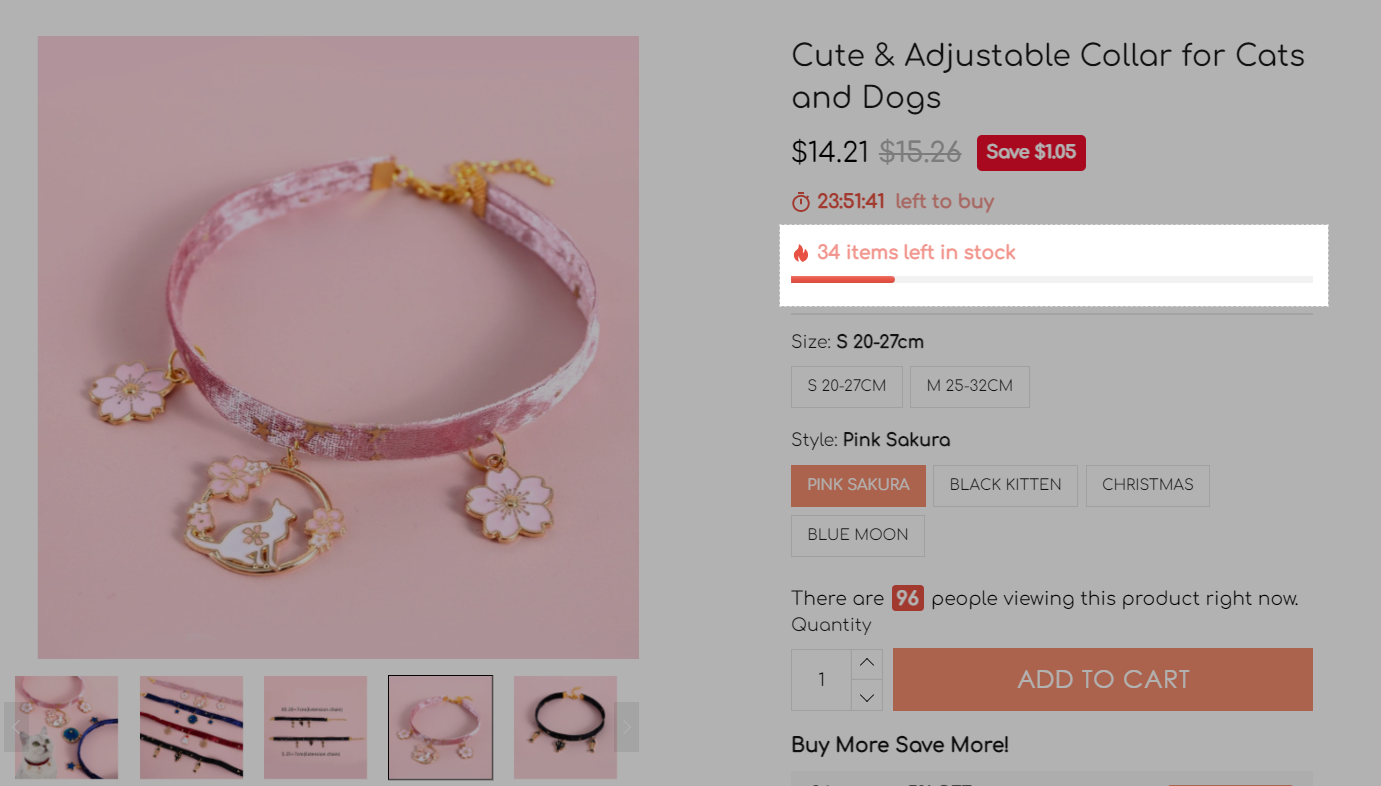Click the Save $1.05 badge
Screen dimensions: 1381x786
click(x=1030, y=152)
